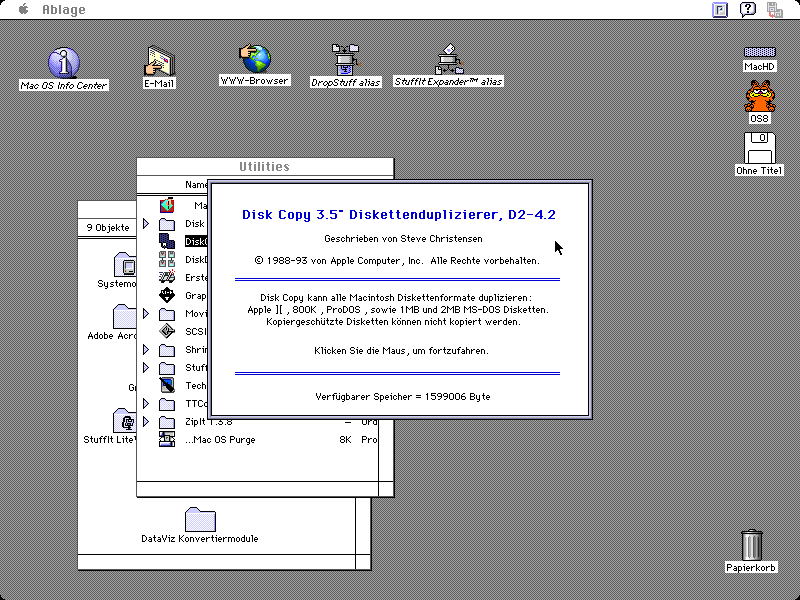Click the resize box of back window
This screenshot has width=800, height=600.
363,562
